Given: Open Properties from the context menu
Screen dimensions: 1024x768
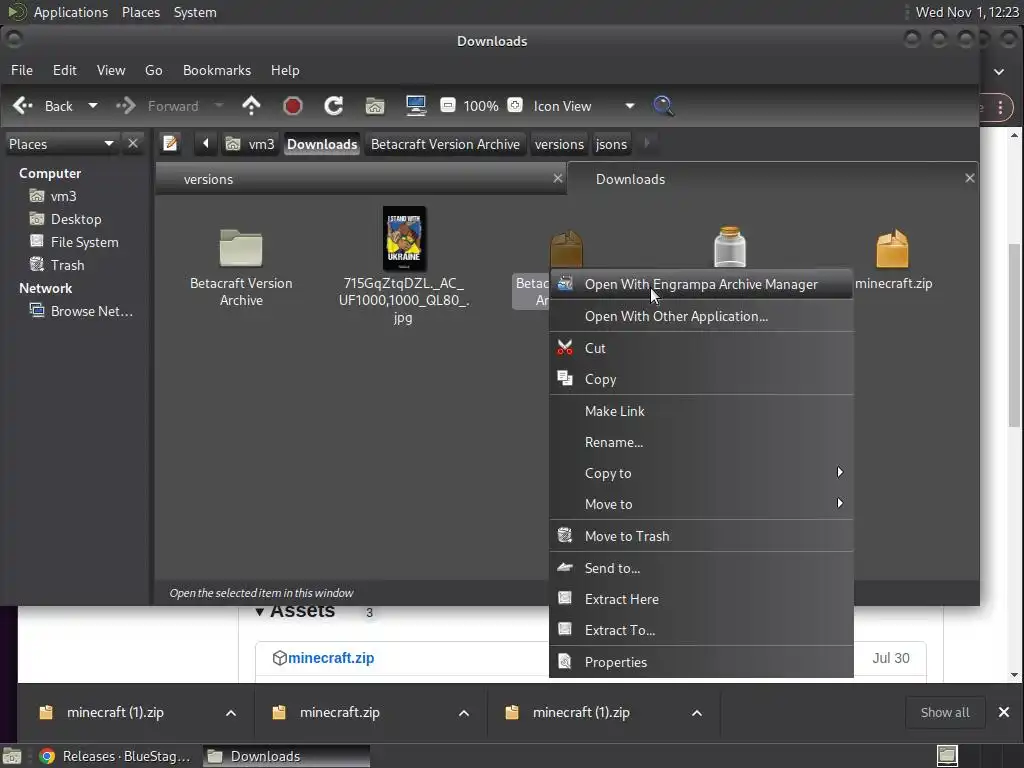Looking at the screenshot, I should pos(701,662).
